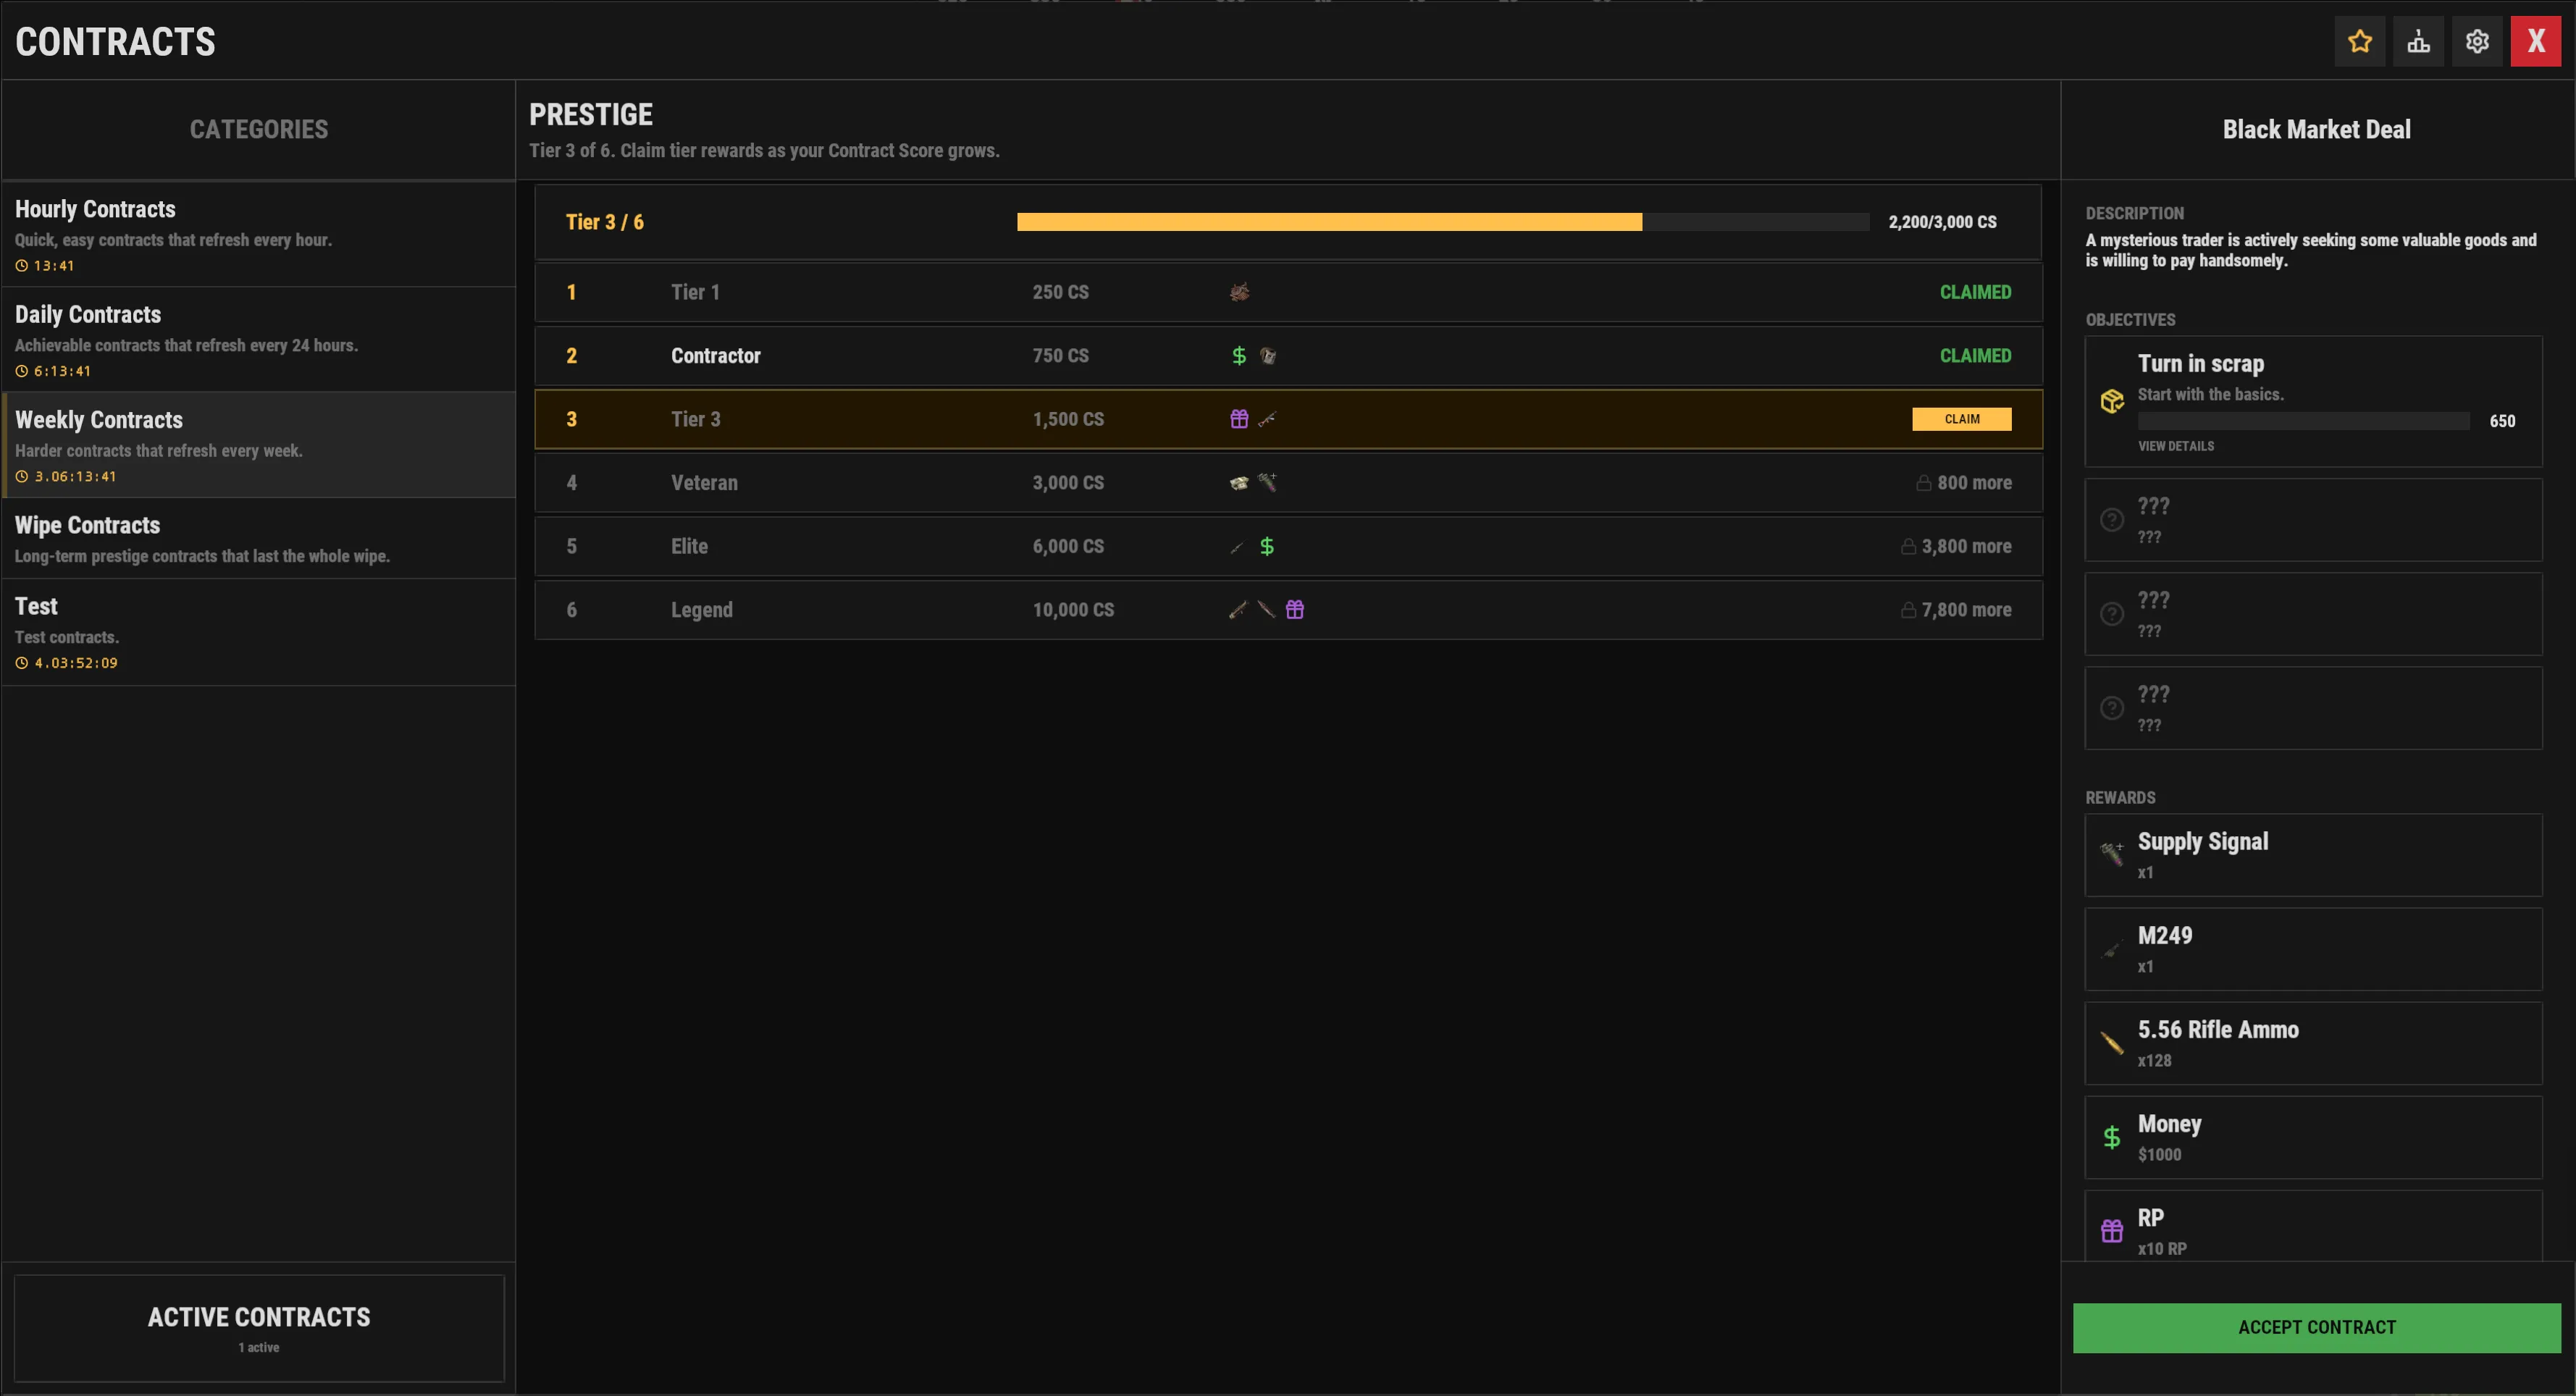2576x1396 pixels.
Task: Click the Tier 3 weapon reward icon
Action: (1267, 419)
